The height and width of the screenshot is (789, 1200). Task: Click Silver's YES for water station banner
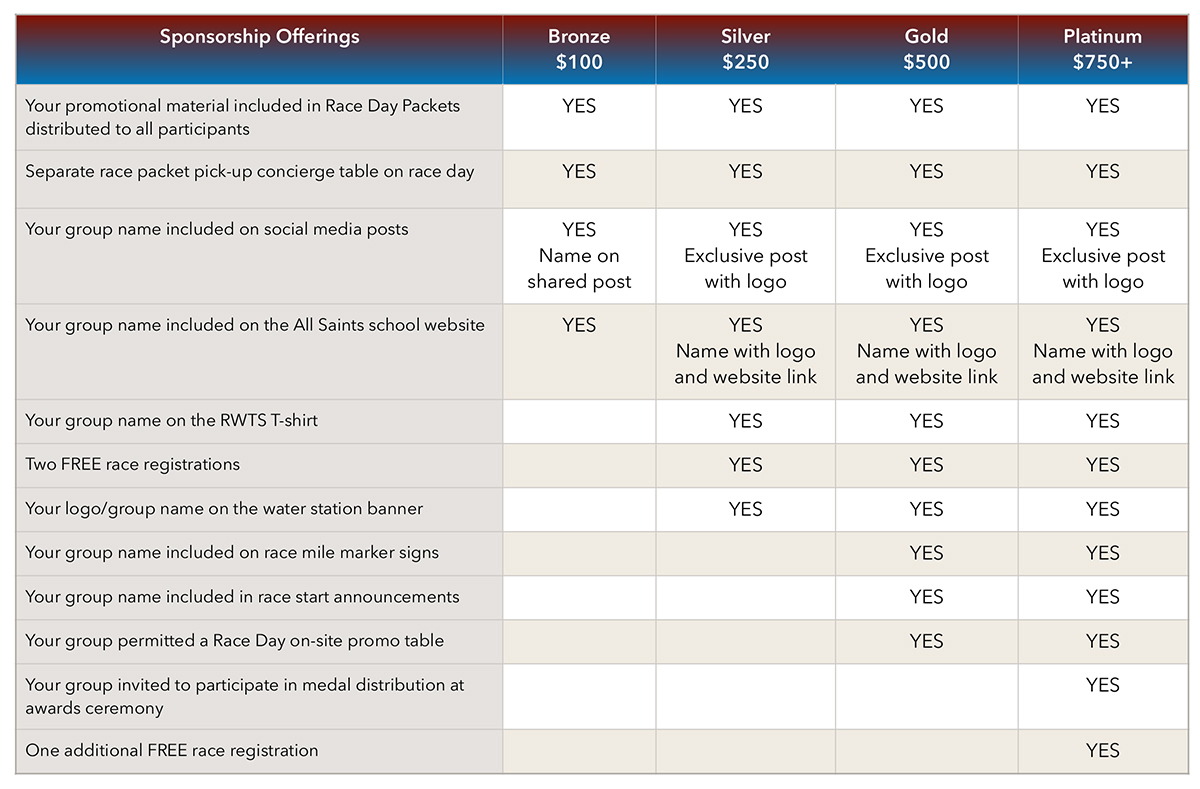[x=745, y=509]
